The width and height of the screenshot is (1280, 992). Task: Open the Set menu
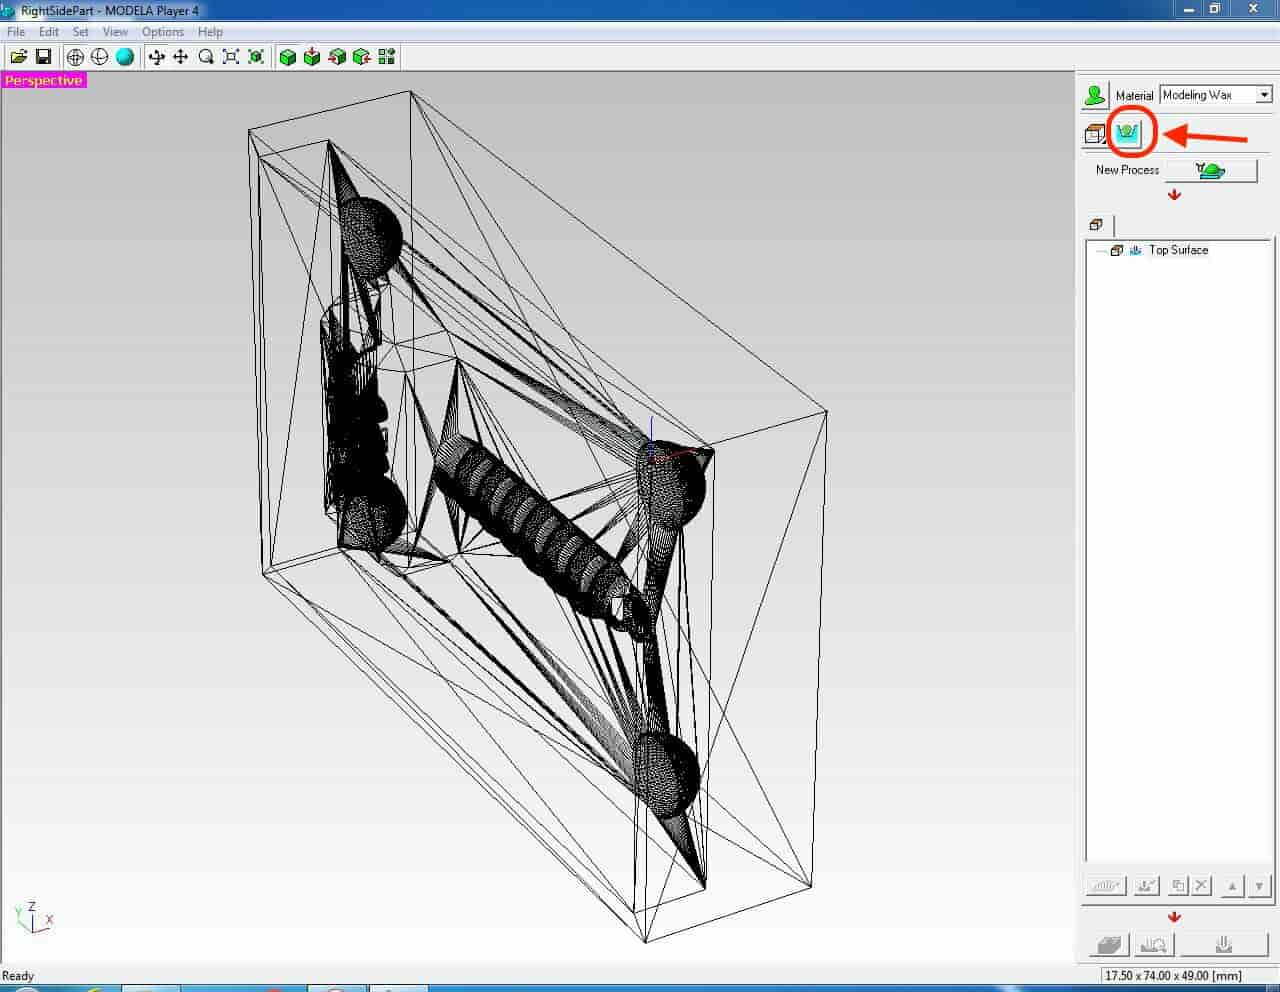click(81, 32)
